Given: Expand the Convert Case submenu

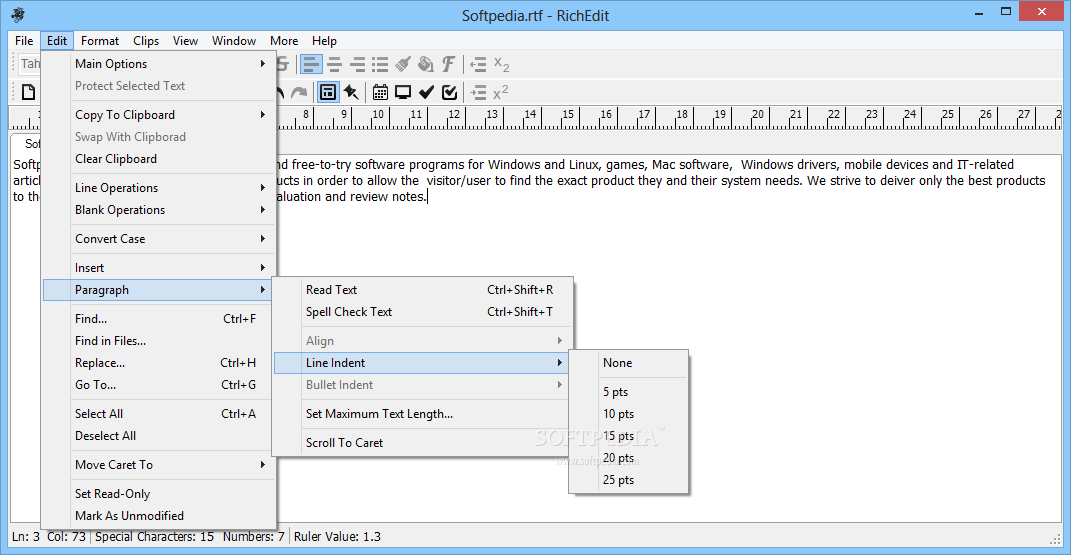Looking at the screenshot, I should pos(158,239).
